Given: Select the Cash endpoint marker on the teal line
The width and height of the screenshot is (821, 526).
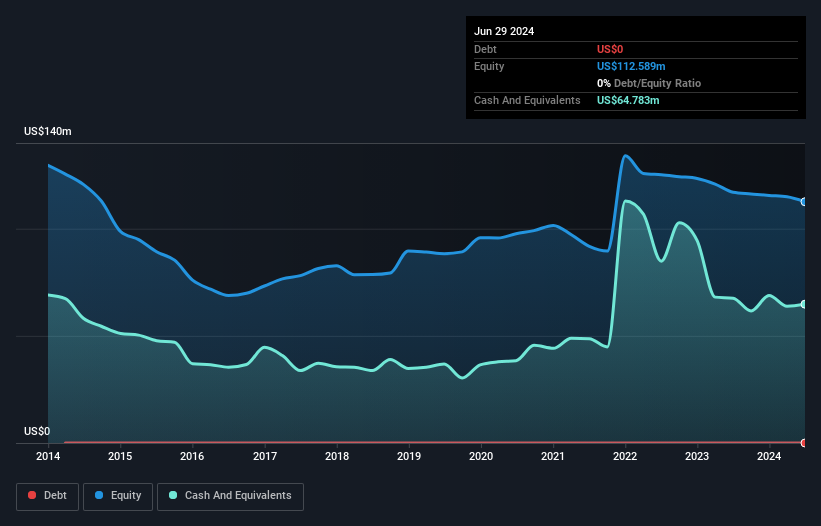Looking at the screenshot, I should [x=804, y=304].
